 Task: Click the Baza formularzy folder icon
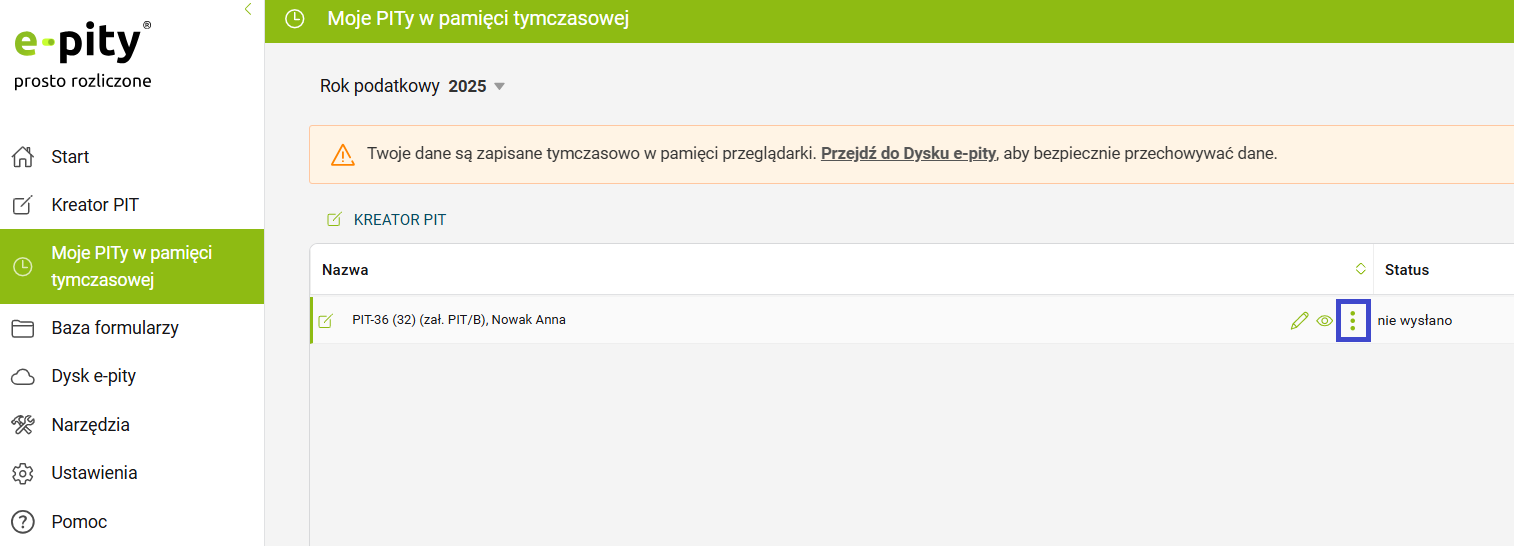click(x=22, y=328)
